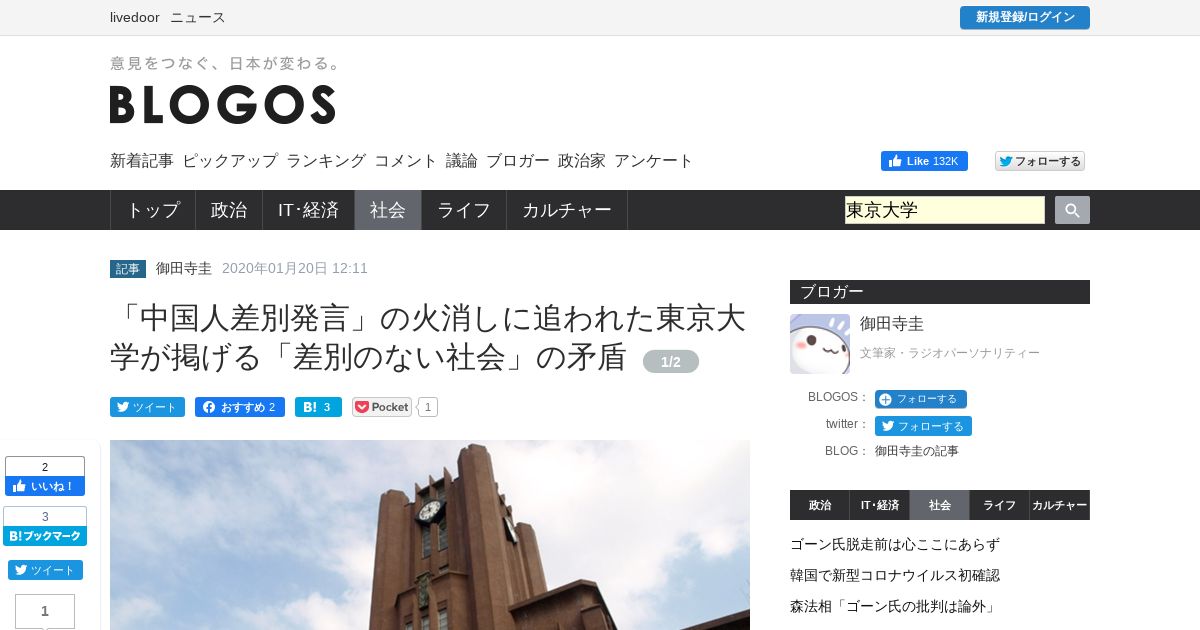Open 議論 menu link
The image size is (1200, 630).
coord(462,160)
